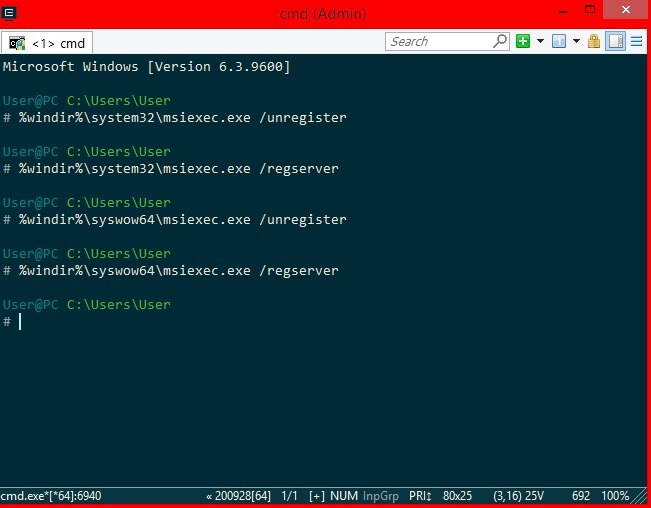Click the InpGrp status entry

[x=381, y=496]
